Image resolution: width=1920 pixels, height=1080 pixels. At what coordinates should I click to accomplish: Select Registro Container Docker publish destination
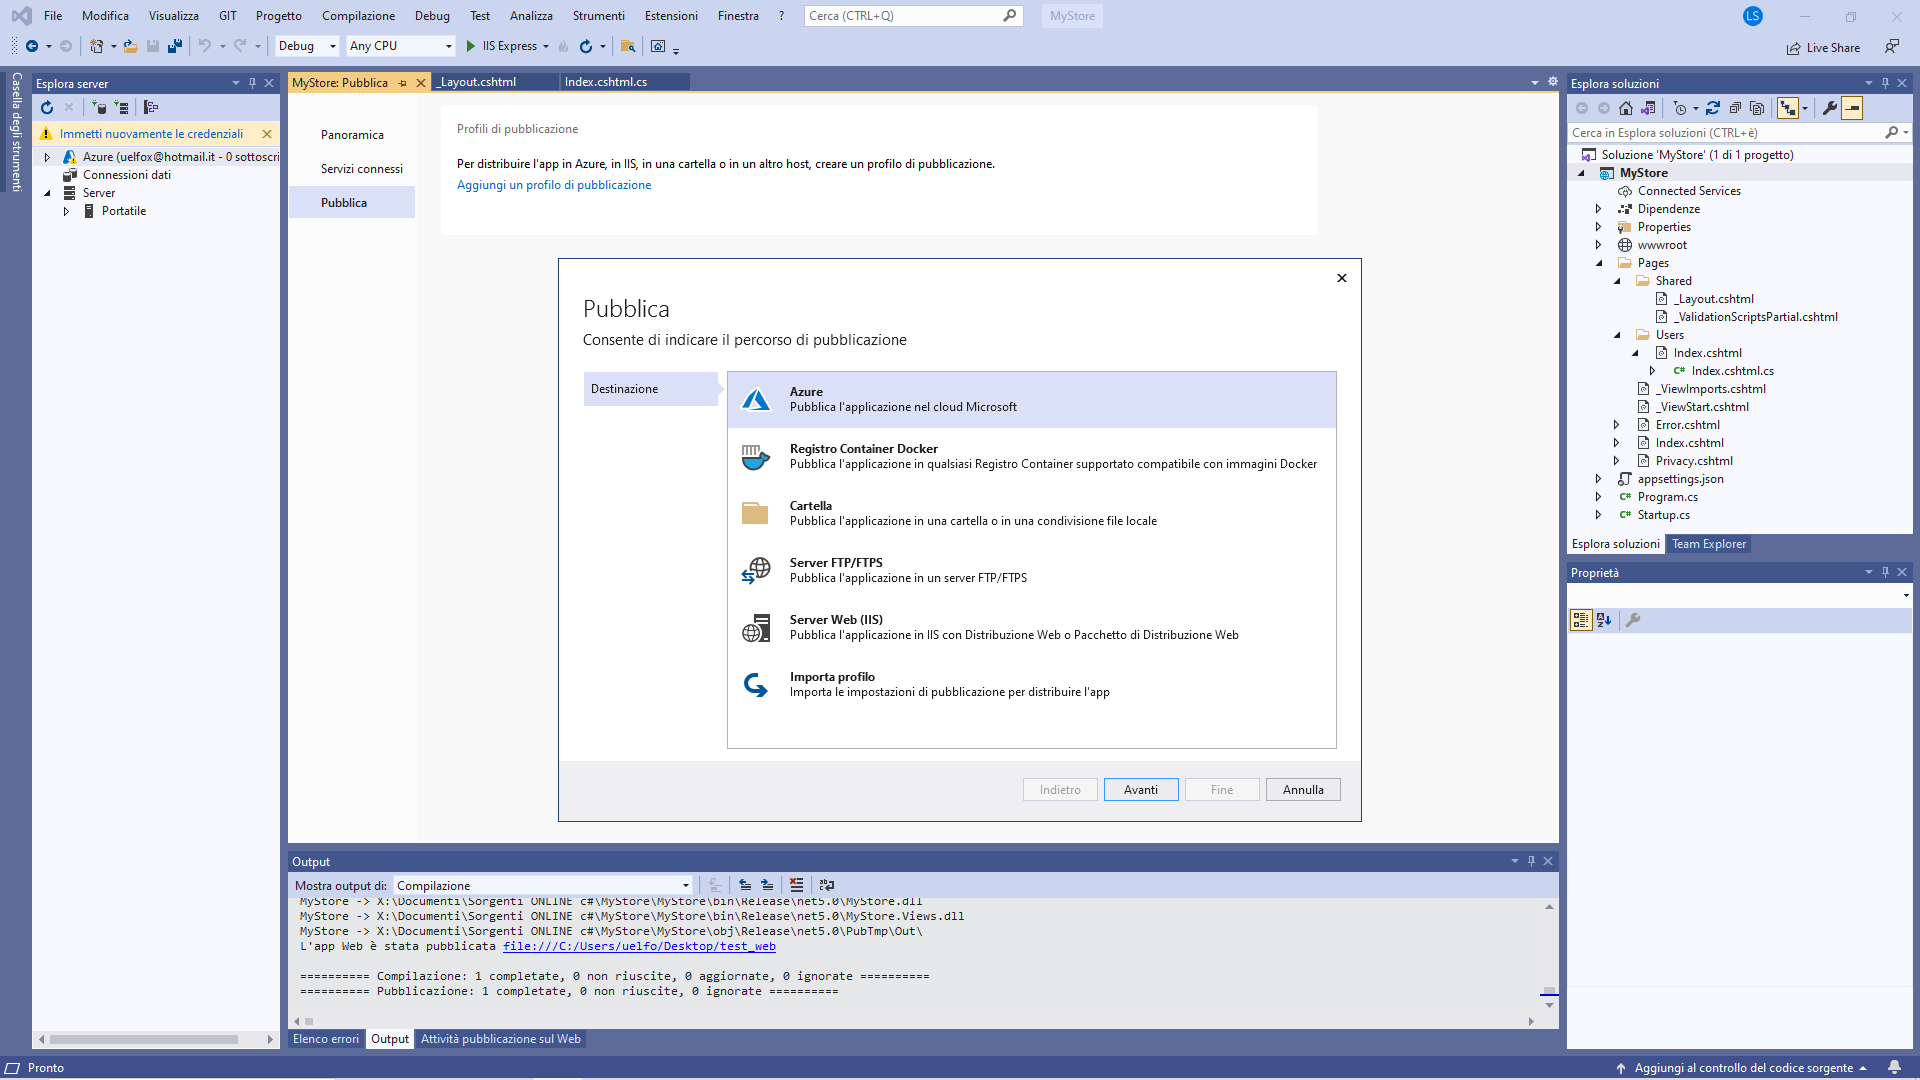pyautogui.click(x=1031, y=456)
